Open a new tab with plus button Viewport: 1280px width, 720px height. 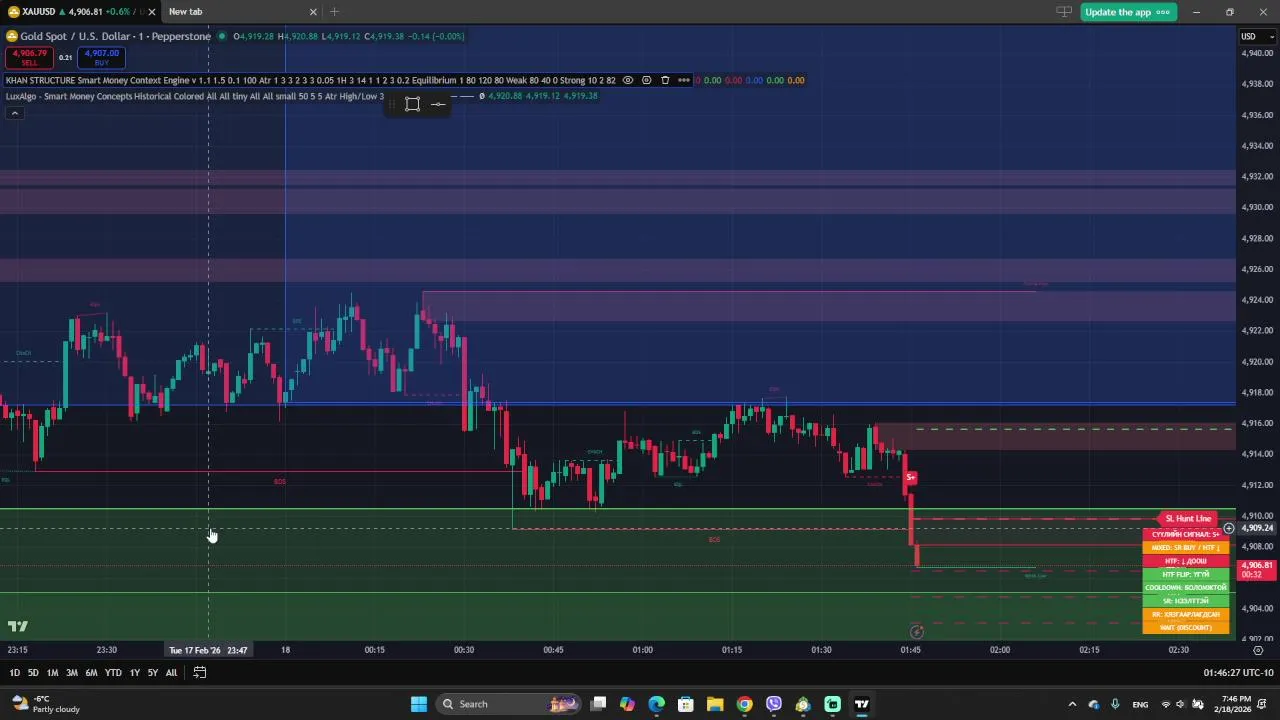coord(334,12)
